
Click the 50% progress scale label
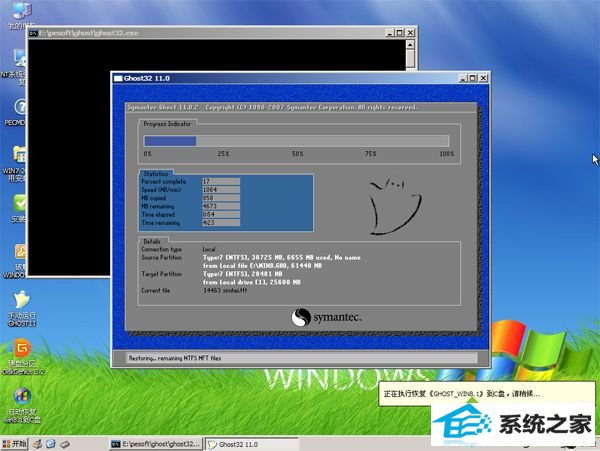pyautogui.click(x=297, y=153)
